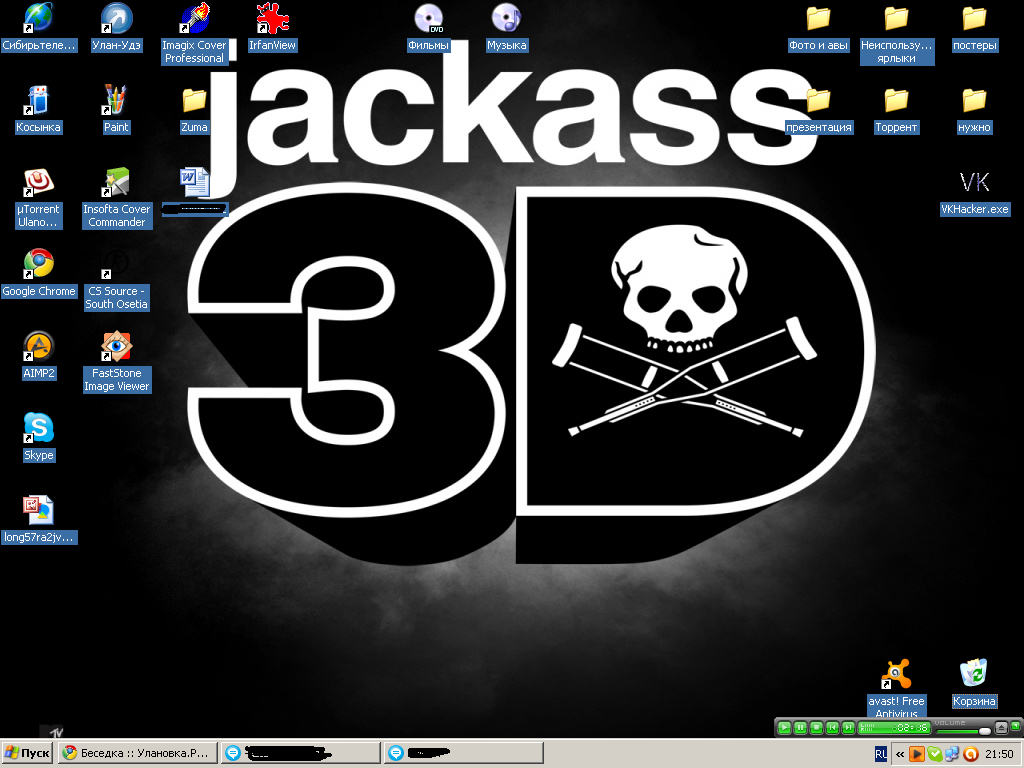Skip to next track in mini player
1024x768 pixels.
(848, 728)
